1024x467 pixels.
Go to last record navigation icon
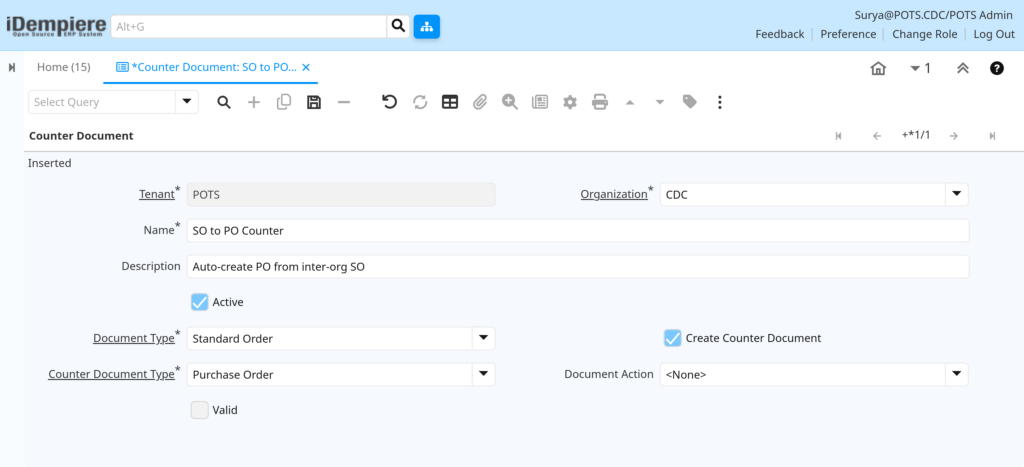(x=992, y=136)
